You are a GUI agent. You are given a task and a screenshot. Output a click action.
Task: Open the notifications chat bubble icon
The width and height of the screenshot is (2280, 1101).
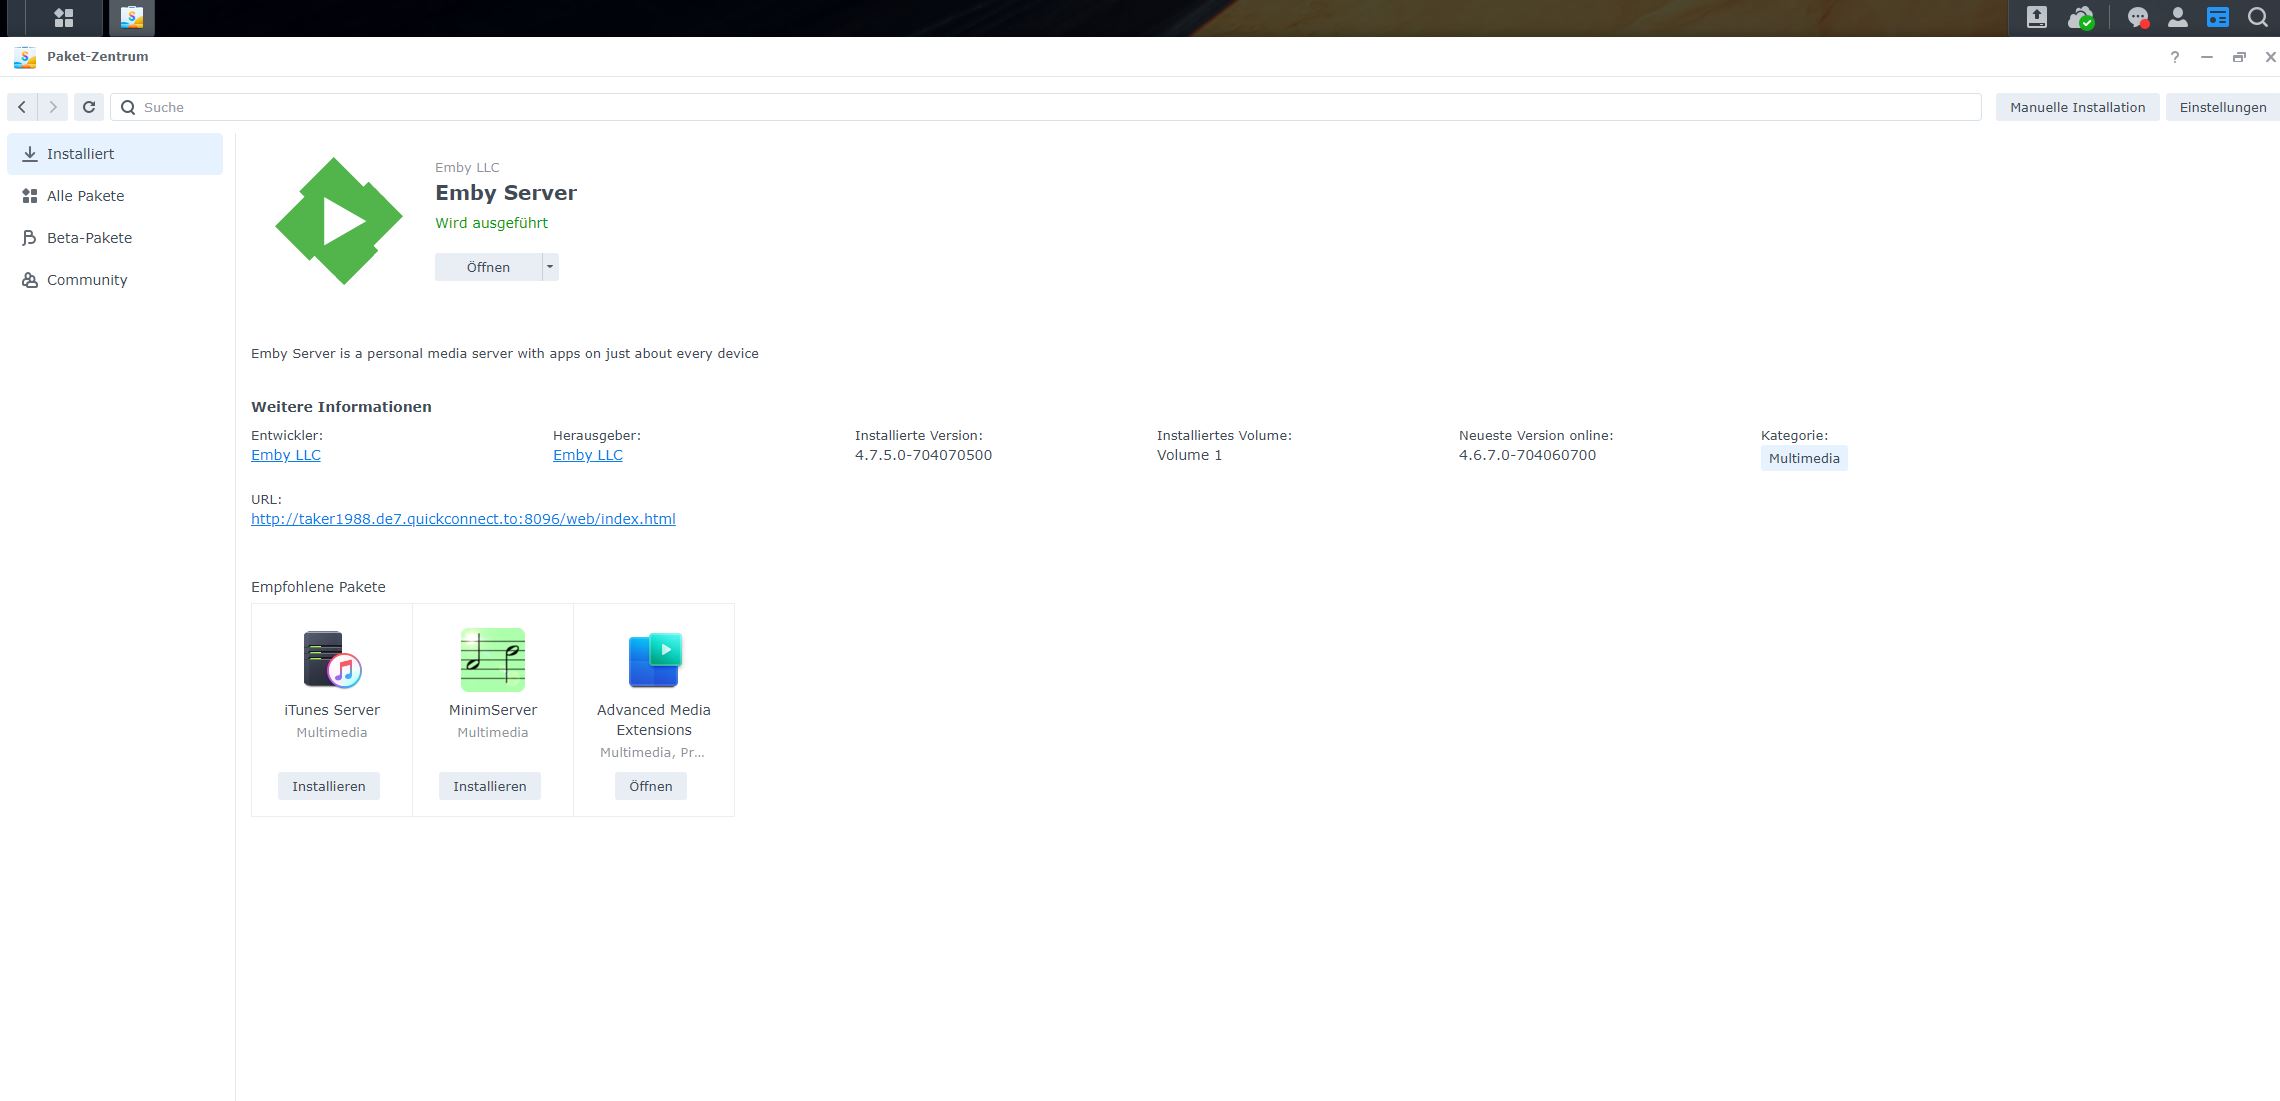pos(2138,17)
